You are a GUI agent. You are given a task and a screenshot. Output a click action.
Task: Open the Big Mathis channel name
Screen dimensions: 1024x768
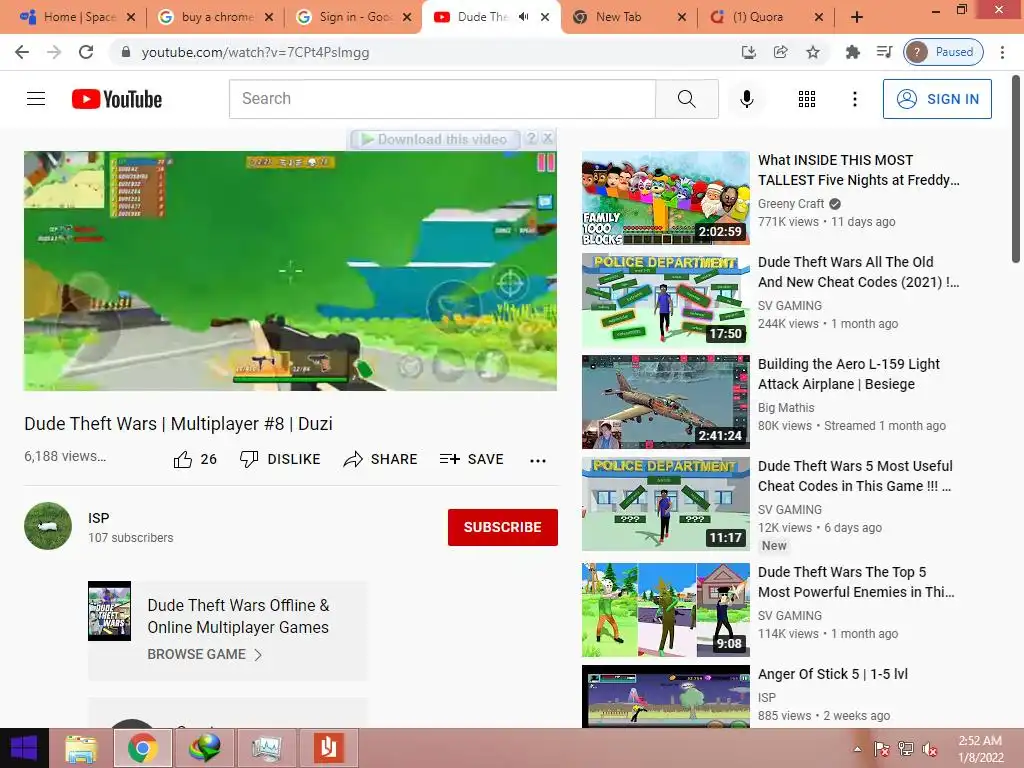point(786,408)
